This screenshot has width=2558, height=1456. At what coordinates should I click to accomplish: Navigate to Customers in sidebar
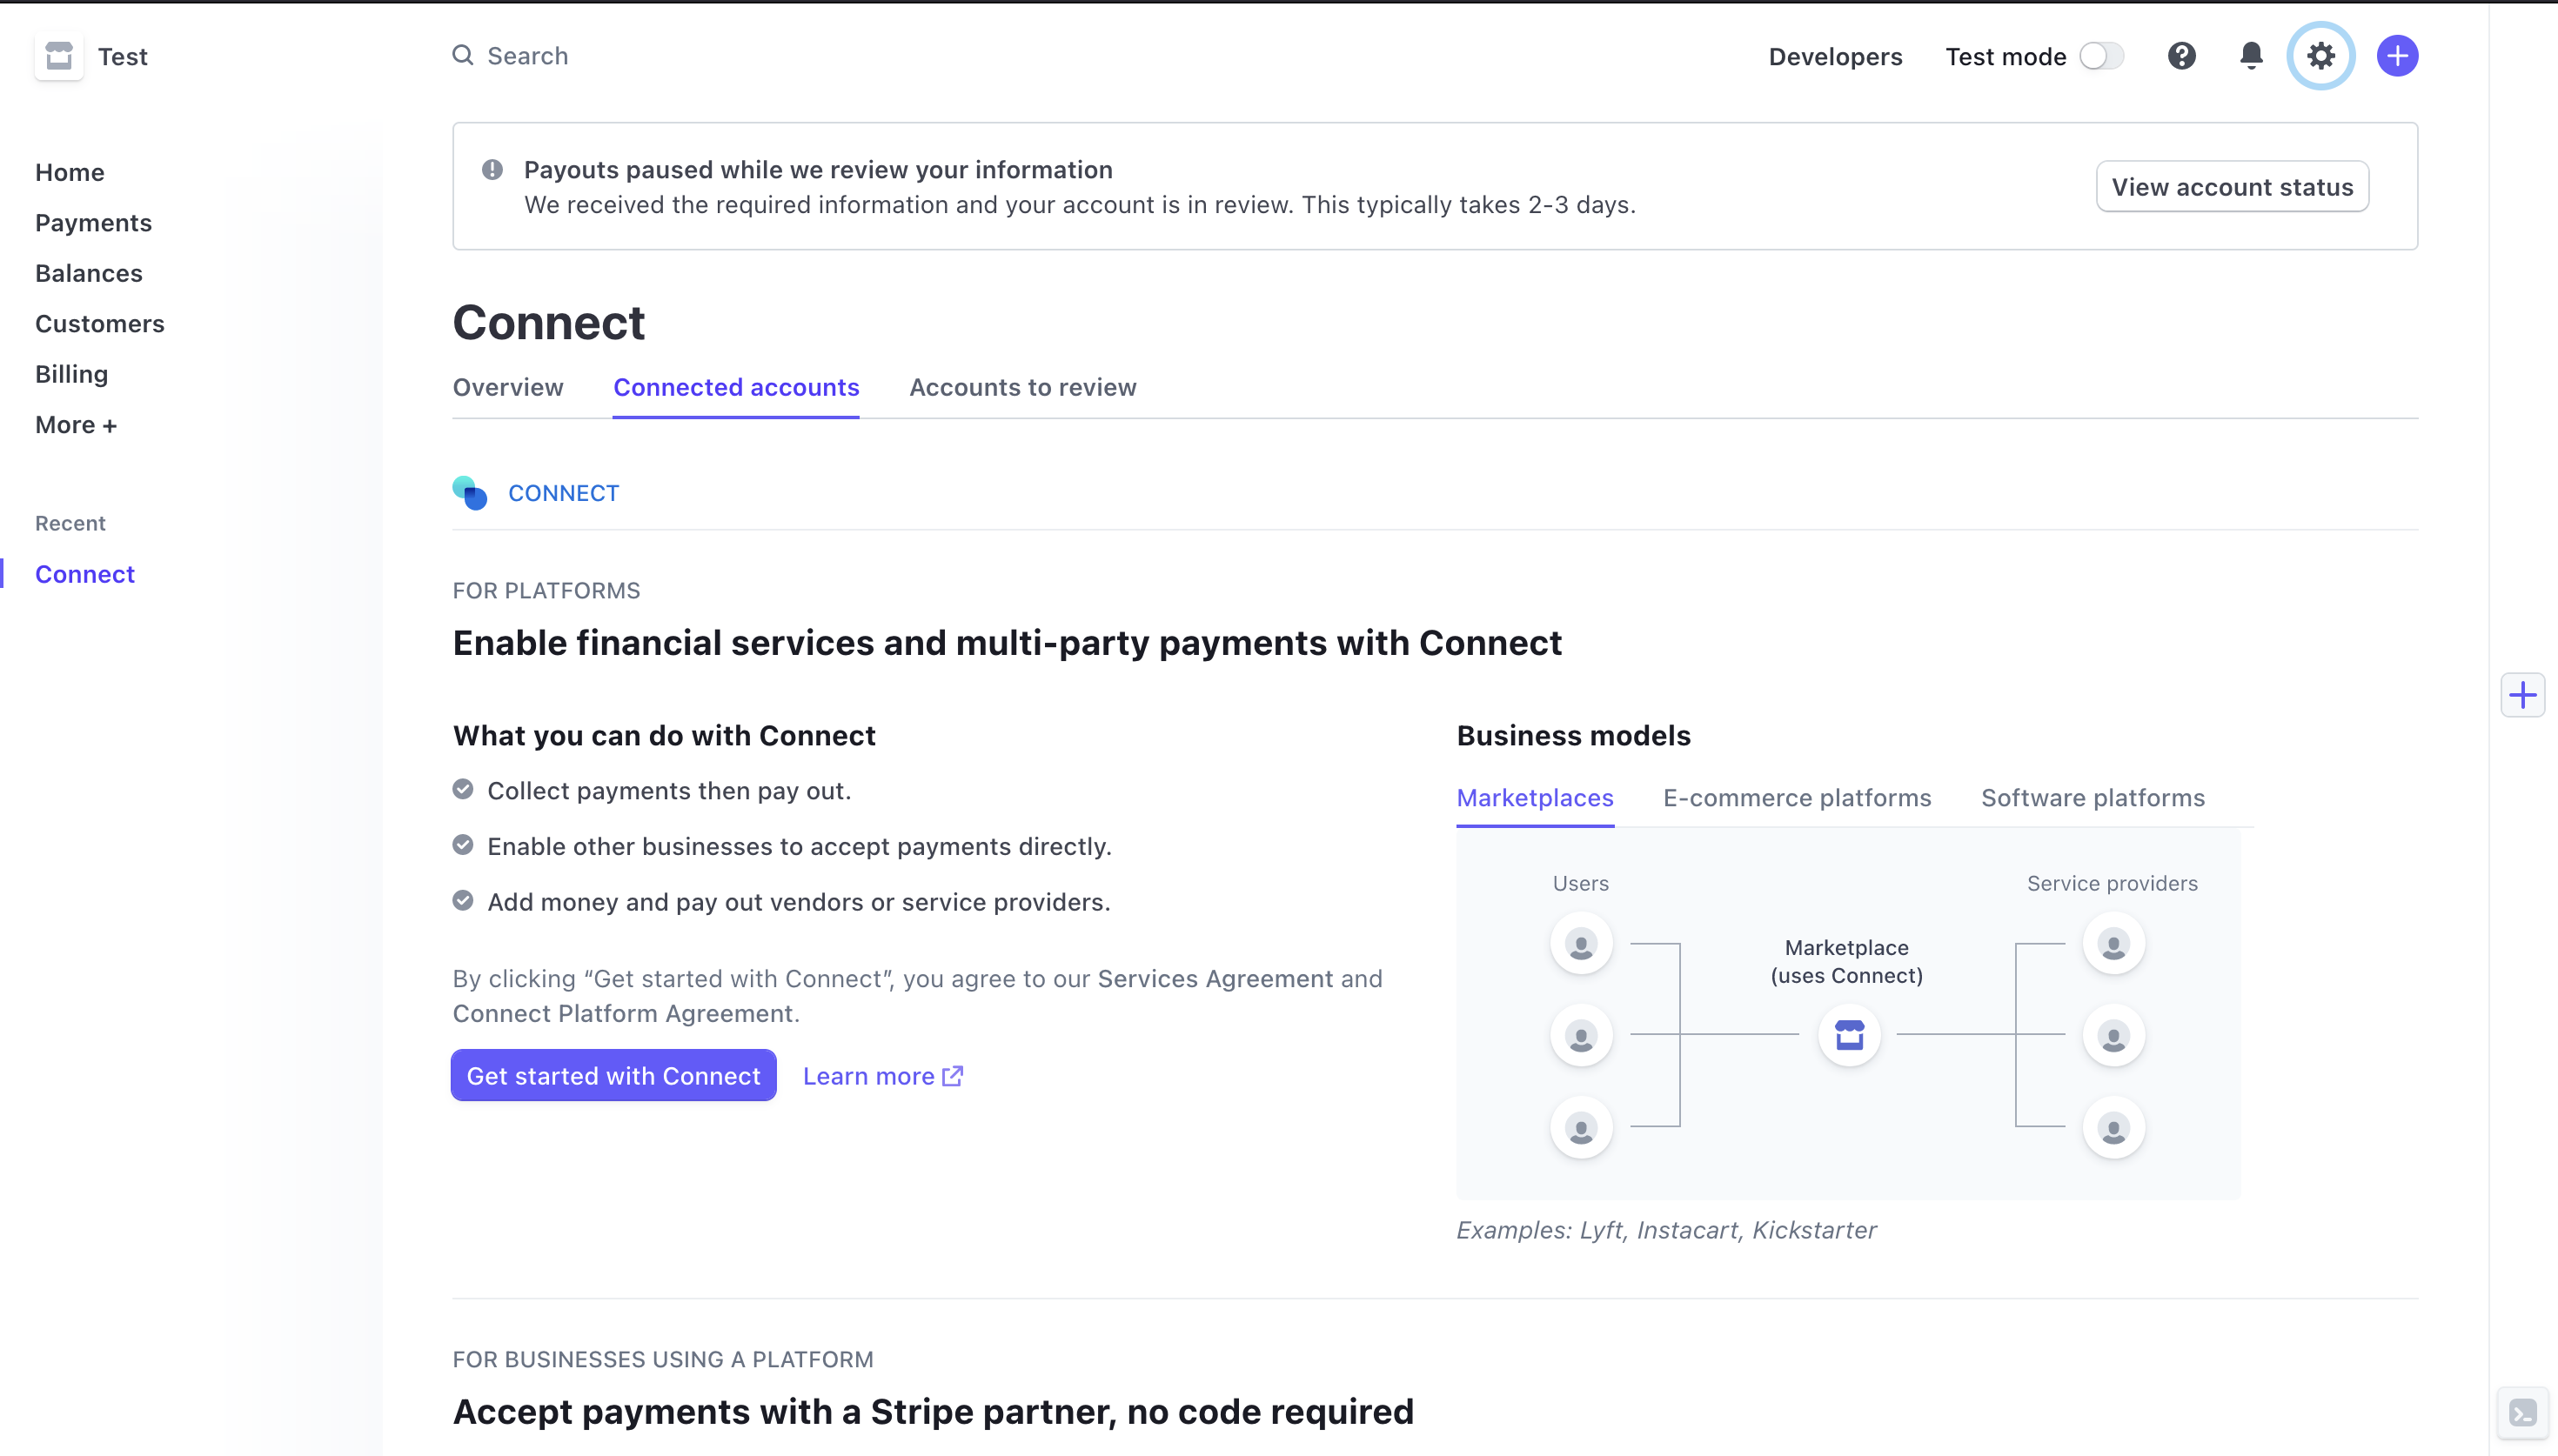[x=100, y=323]
